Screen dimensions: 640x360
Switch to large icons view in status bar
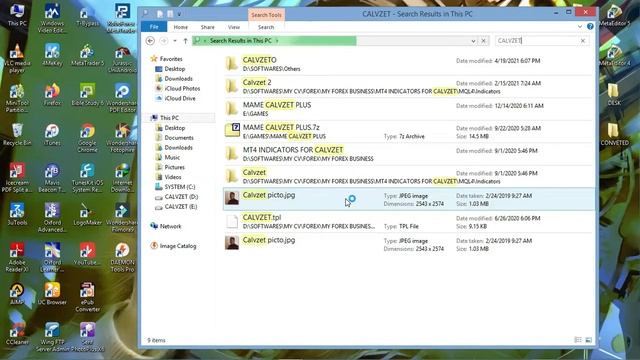click(588, 340)
